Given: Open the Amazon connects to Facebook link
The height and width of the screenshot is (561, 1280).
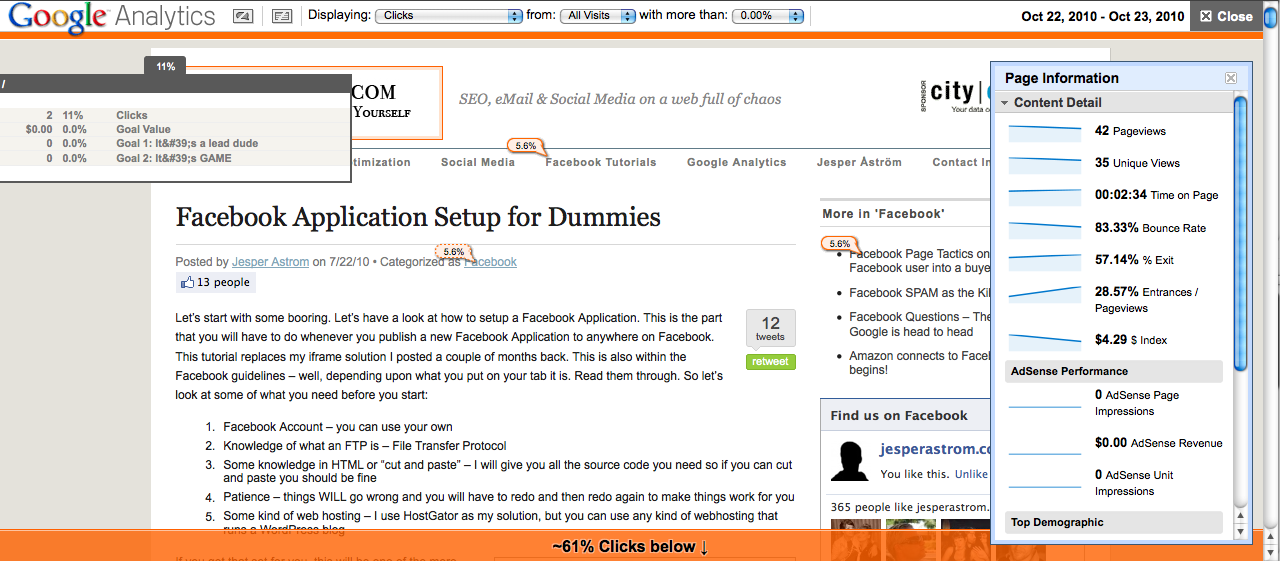Looking at the screenshot, I should click(920, 362).
